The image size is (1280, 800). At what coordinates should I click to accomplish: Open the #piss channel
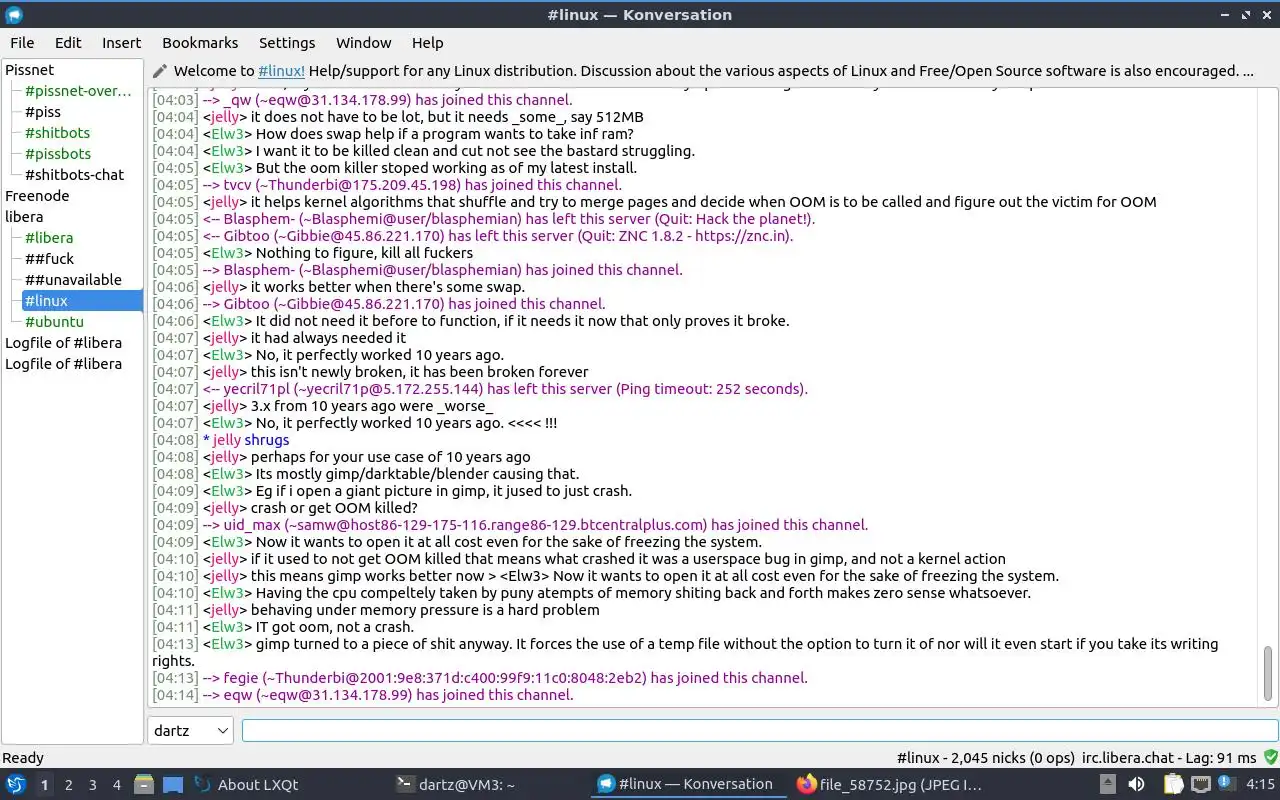coord(43,112)
